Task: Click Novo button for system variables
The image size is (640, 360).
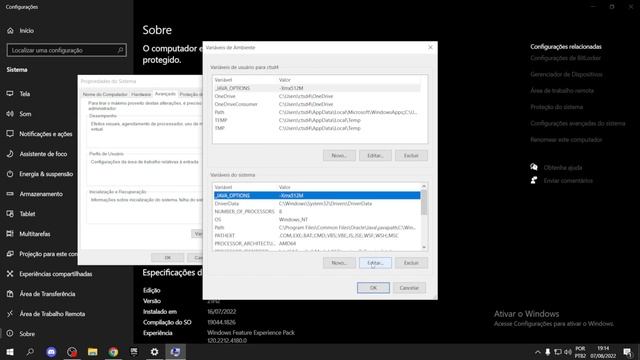Action: click(x=339, y=263)
